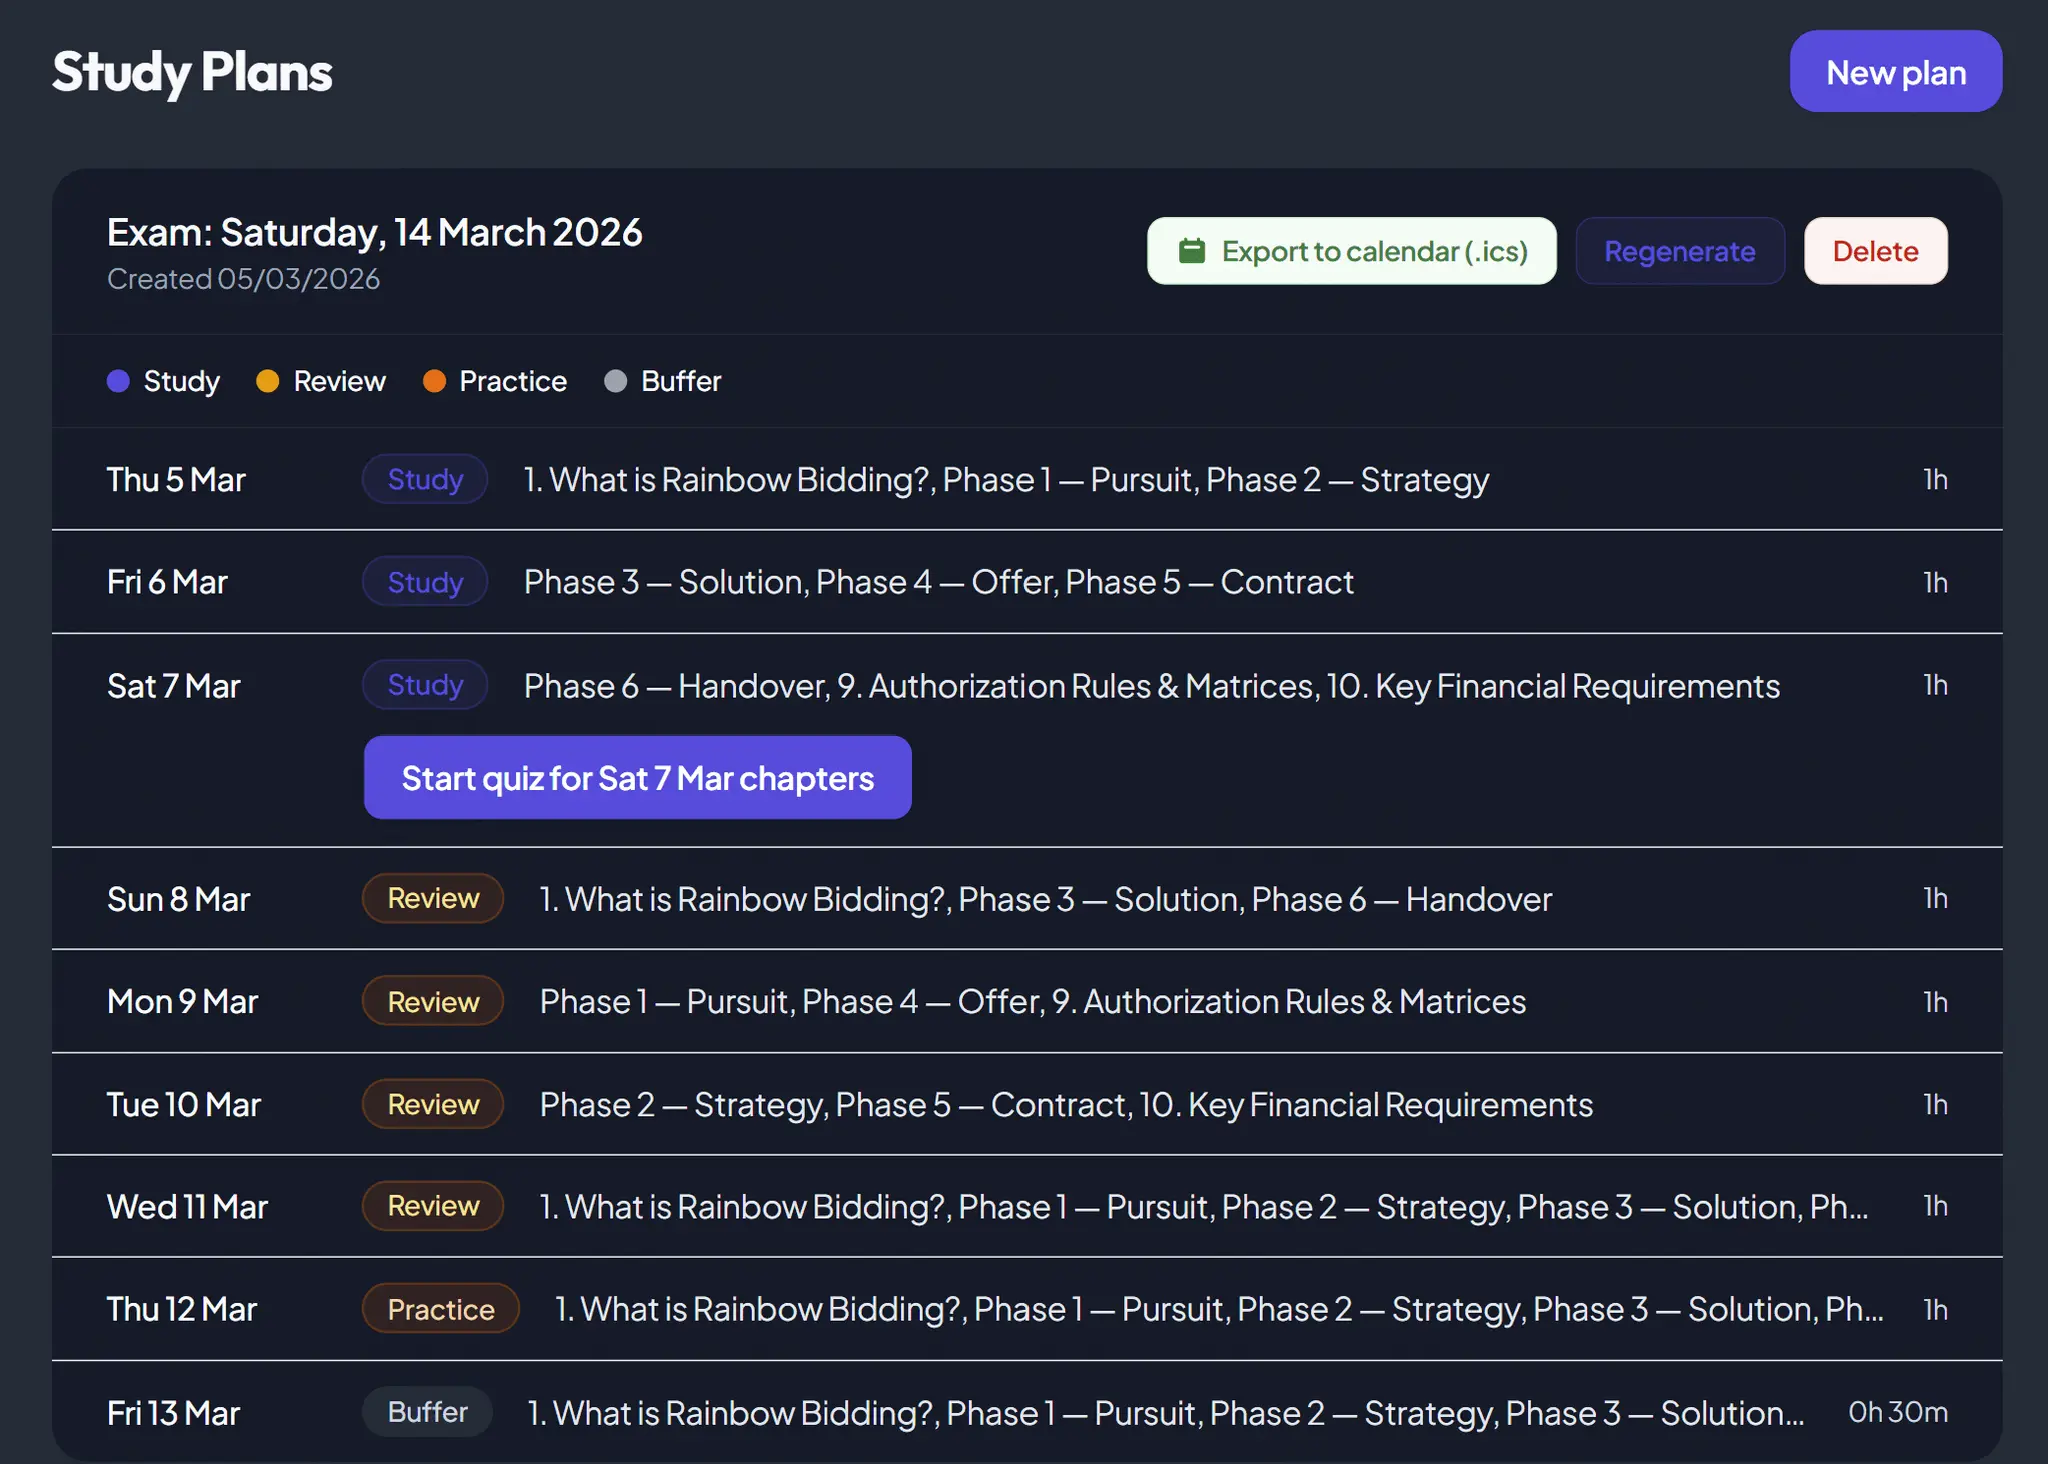Click the yellow Review legend dot
This screenshot has height=1464, width=2048.
coord(267,381)
